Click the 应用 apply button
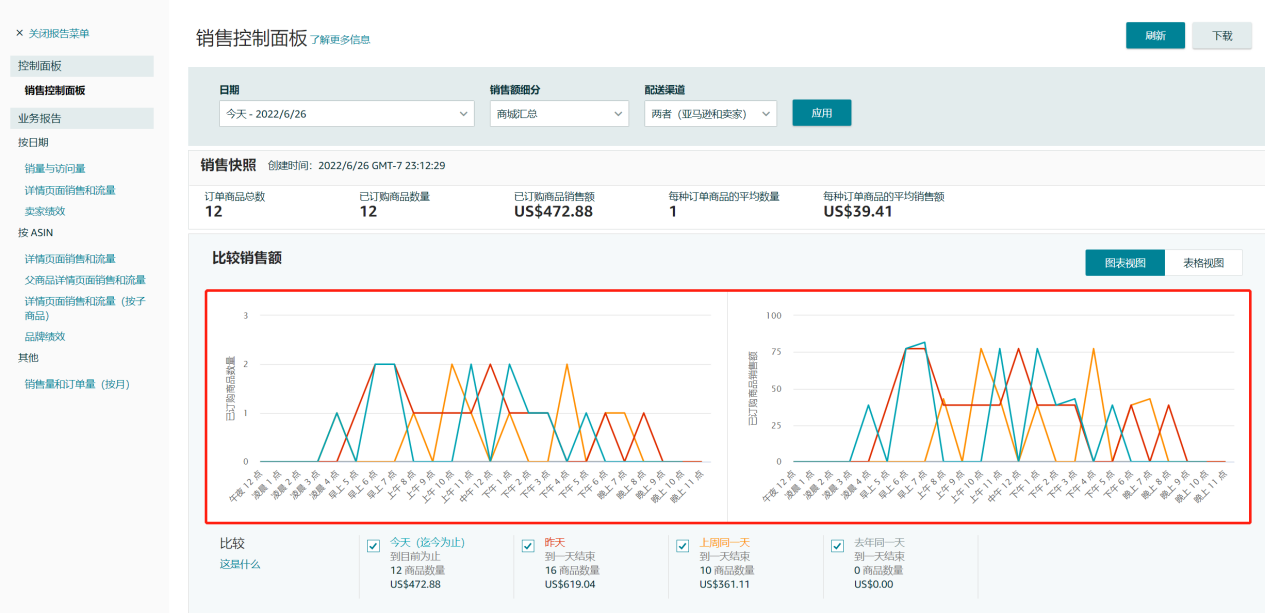Viewport: 1265px width, 613px height. point(821,113)
